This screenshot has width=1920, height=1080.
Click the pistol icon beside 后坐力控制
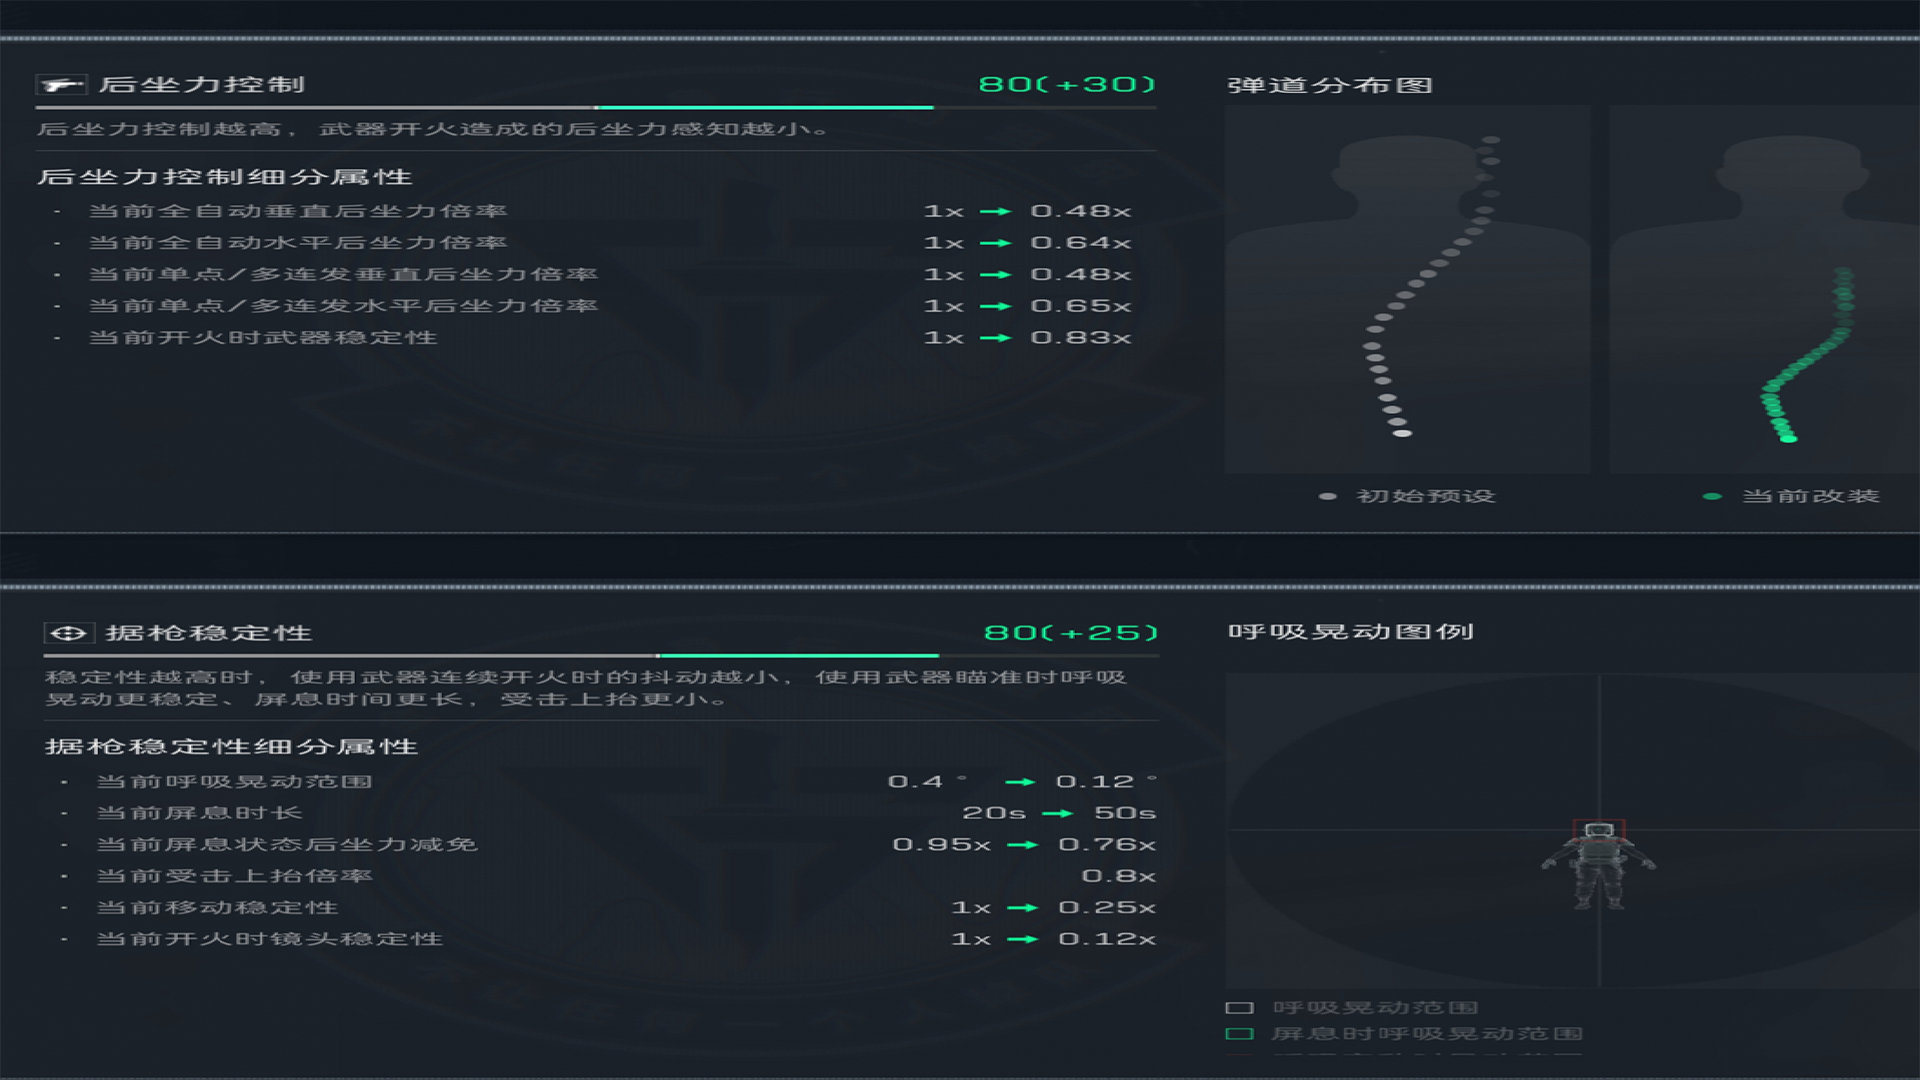(x=61, y=85)
